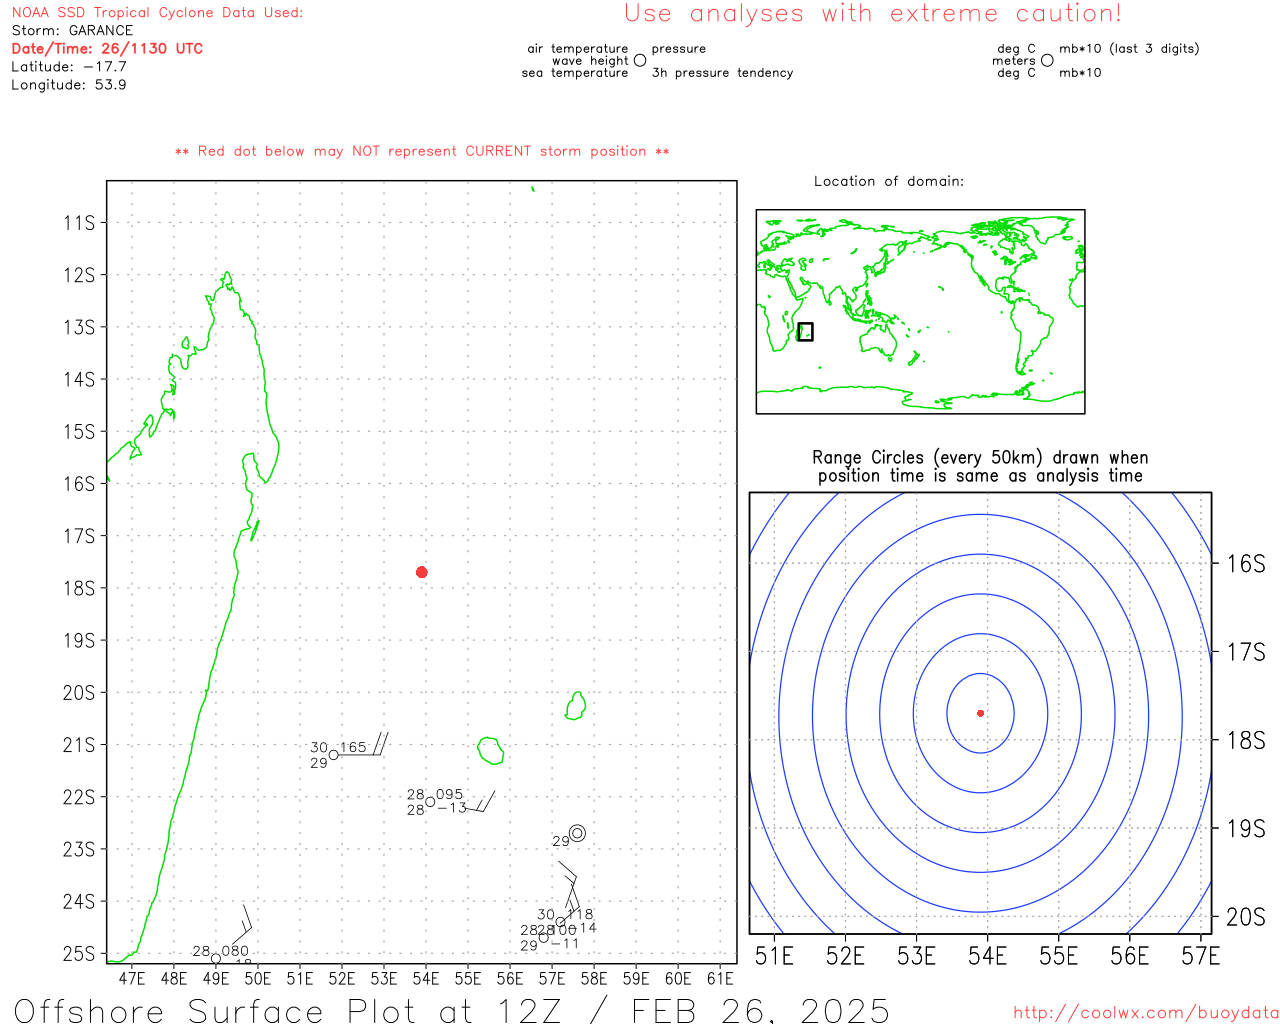1280x1024 pixels.
Task: Click 'Use analyses with extreme caution!' warning
Action: [x=873, y=14]
